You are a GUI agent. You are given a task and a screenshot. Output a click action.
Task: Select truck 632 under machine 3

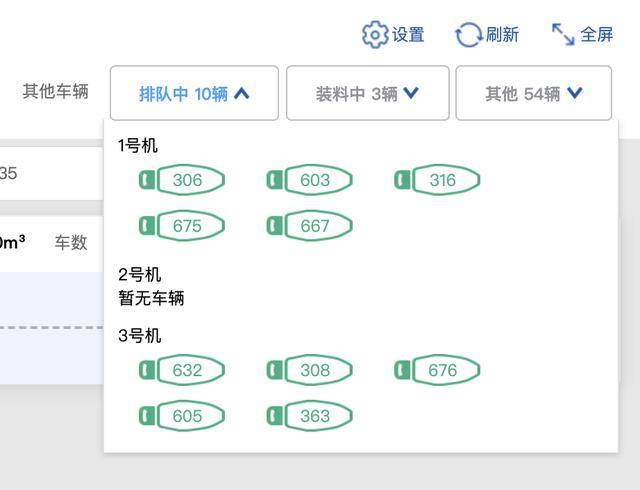tap(182, 370)
